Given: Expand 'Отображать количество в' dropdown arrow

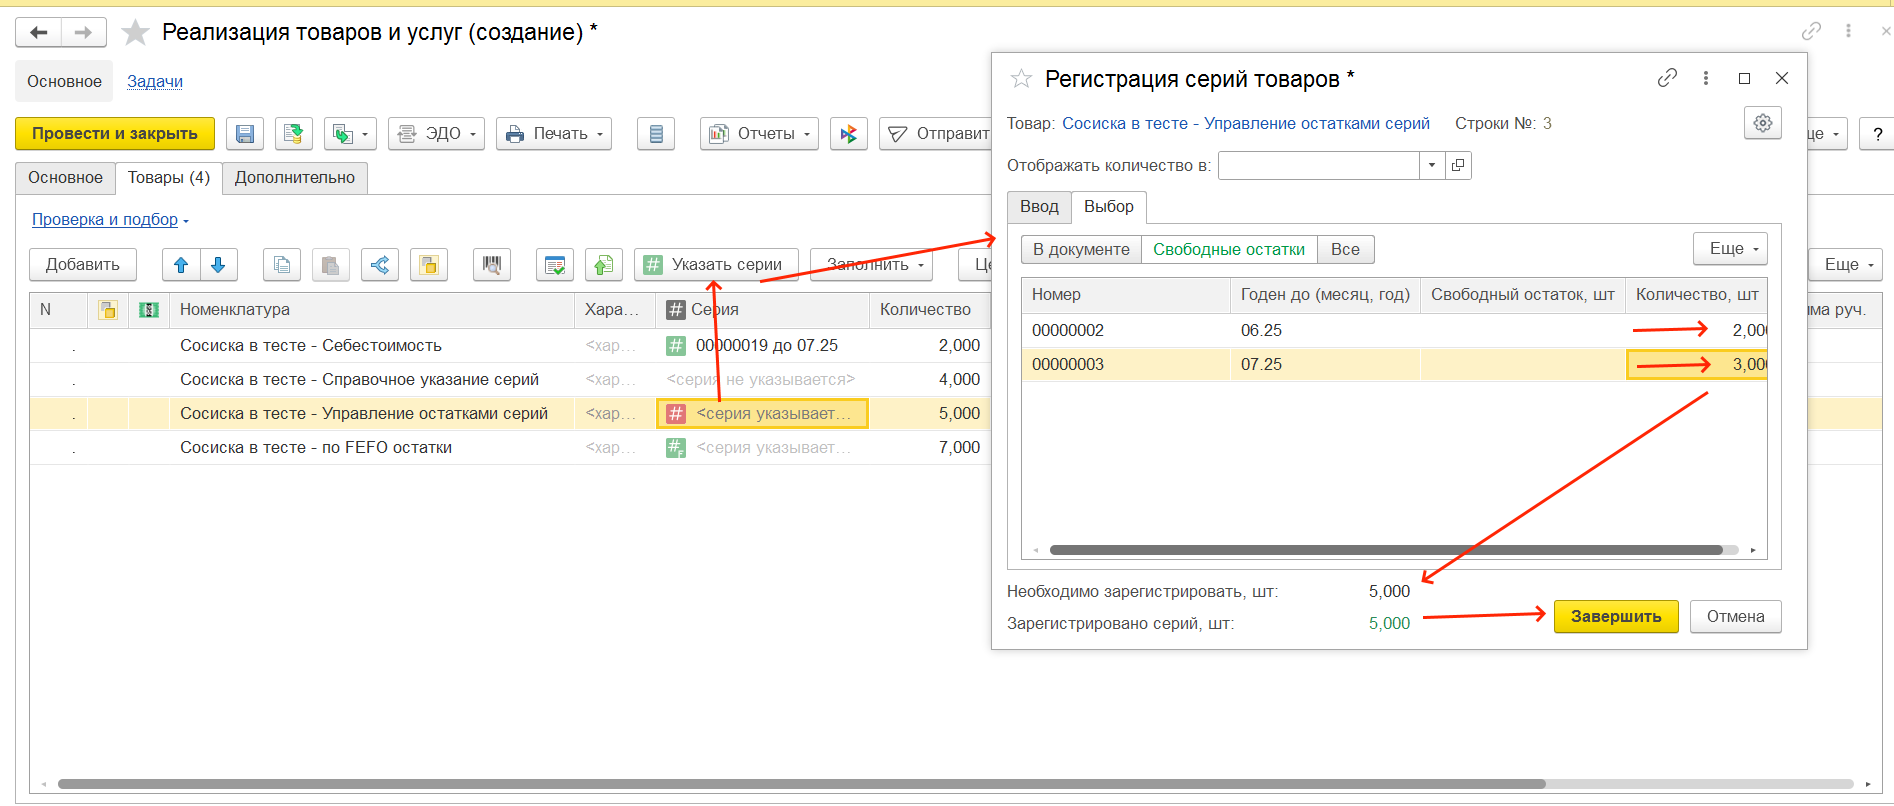Looking at the screenshot, I should point(1432,165).
